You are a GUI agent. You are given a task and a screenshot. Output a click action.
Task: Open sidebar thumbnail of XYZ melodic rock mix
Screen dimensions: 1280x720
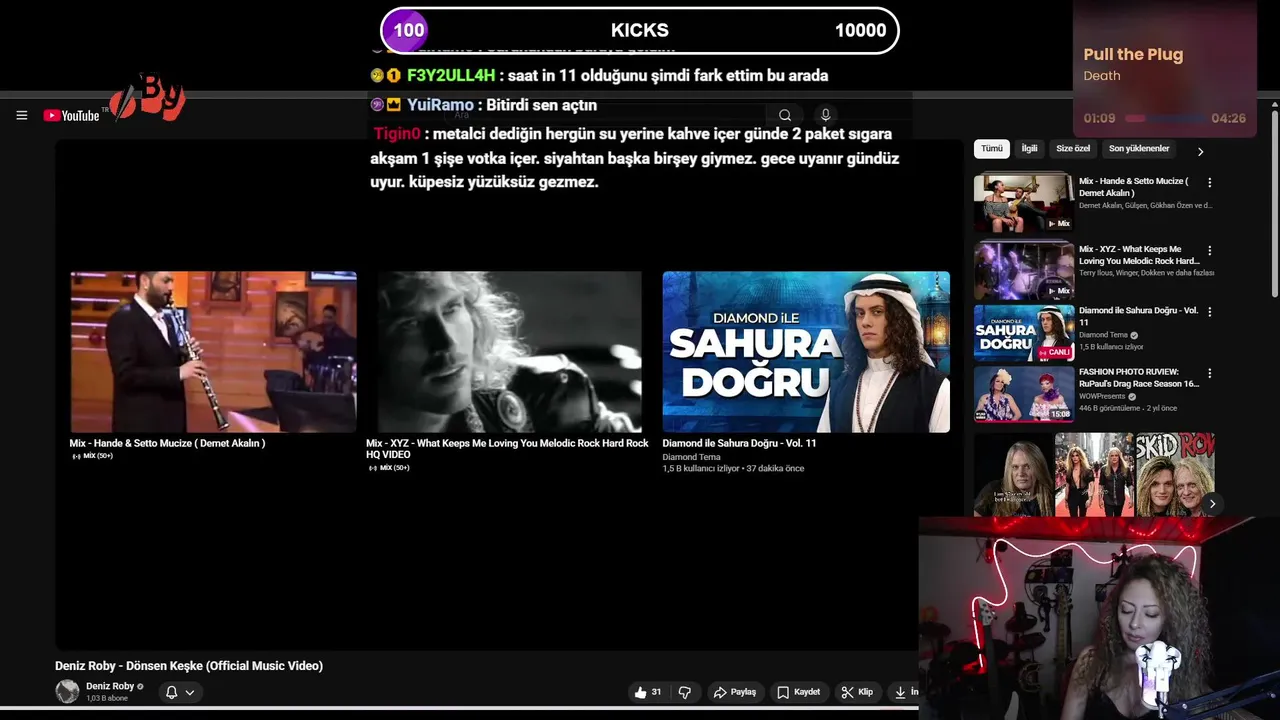click(1024, 270)
